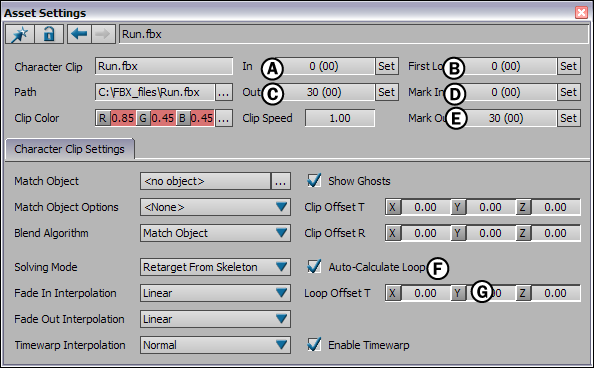Disable the Auto-Calculate Loop checkbox
The width and height of the screenshot is (594, 368).
point(314,267)
